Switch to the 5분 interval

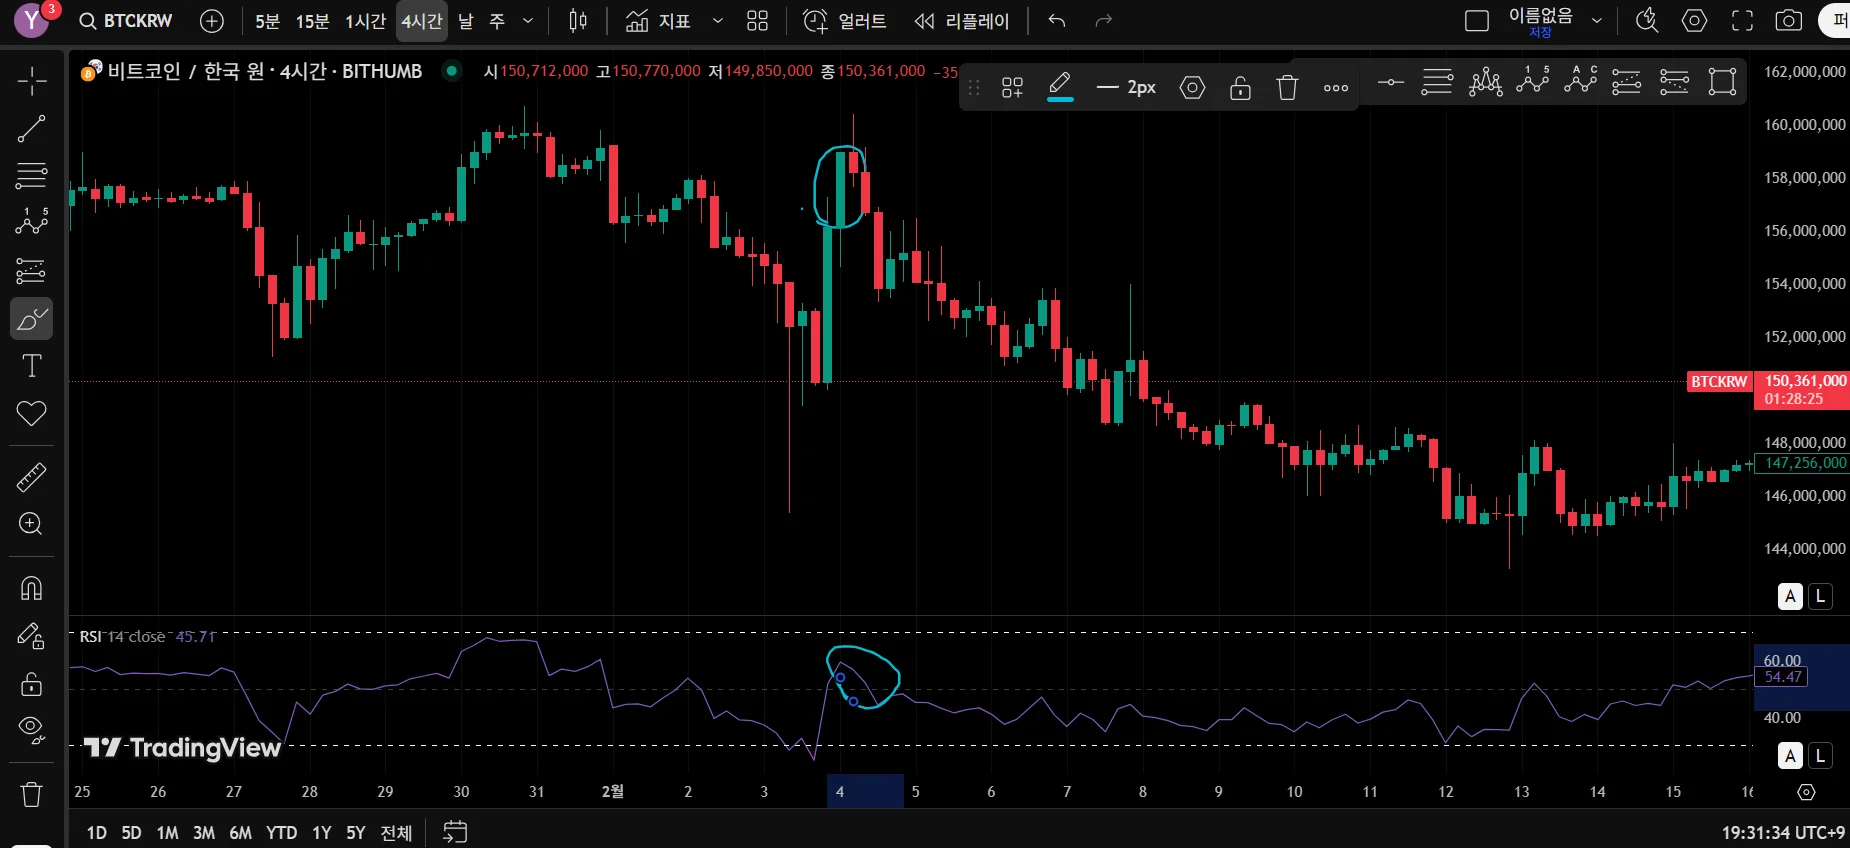point(267,21)
